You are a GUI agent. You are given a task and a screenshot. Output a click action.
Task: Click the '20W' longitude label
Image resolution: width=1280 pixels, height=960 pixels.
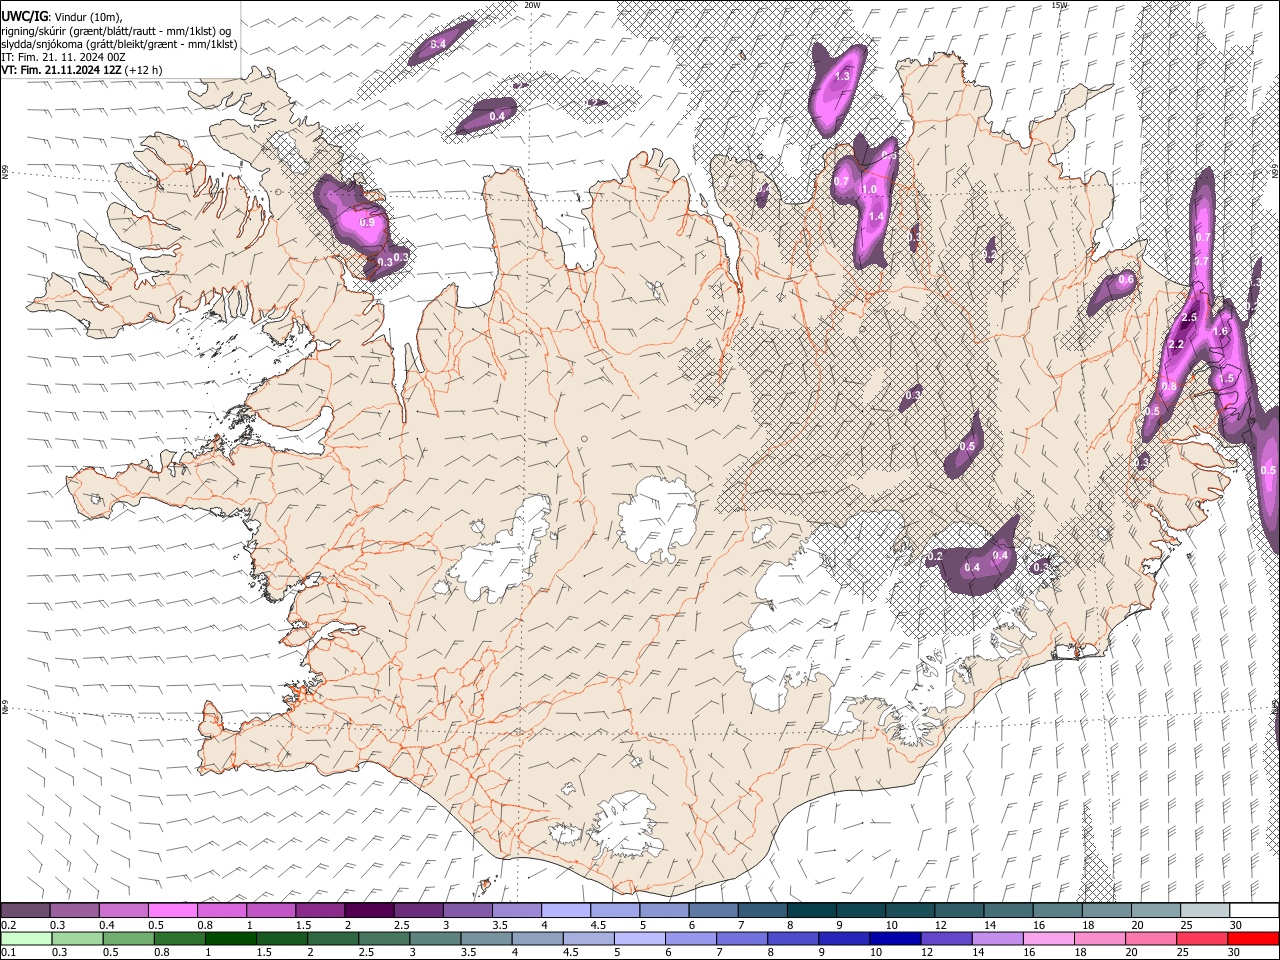click(533, 5)
